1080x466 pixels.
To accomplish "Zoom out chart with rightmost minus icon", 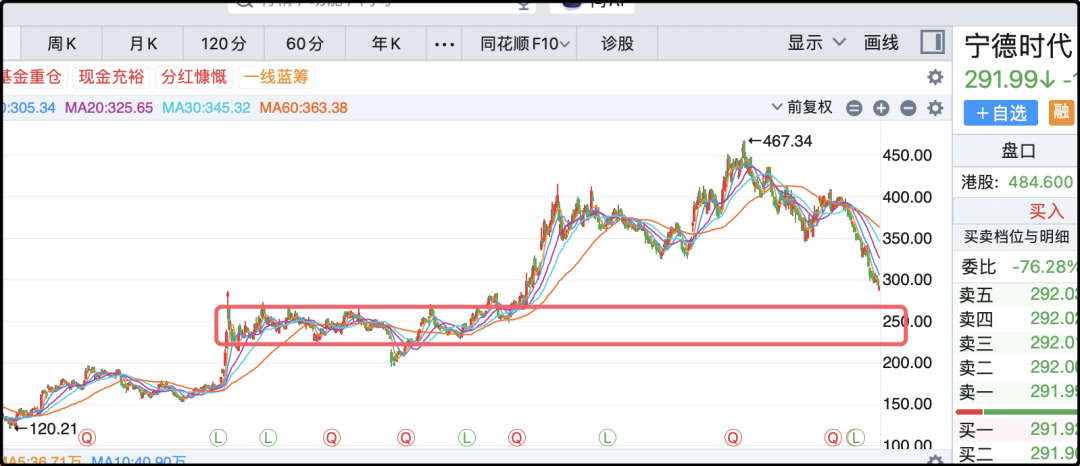I will click(908, 108).
